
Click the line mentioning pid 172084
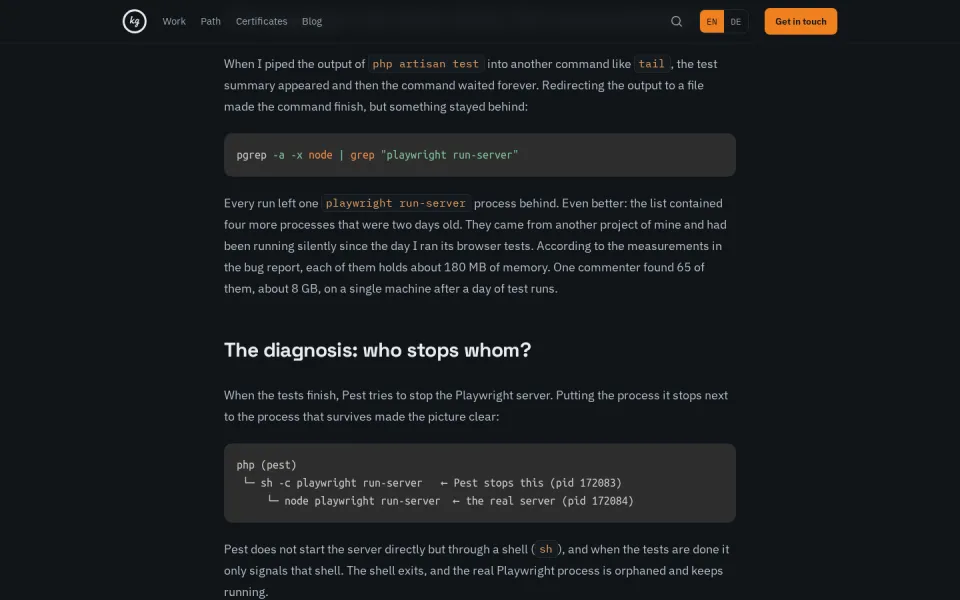pyautogui.click(x=451, y=501)
